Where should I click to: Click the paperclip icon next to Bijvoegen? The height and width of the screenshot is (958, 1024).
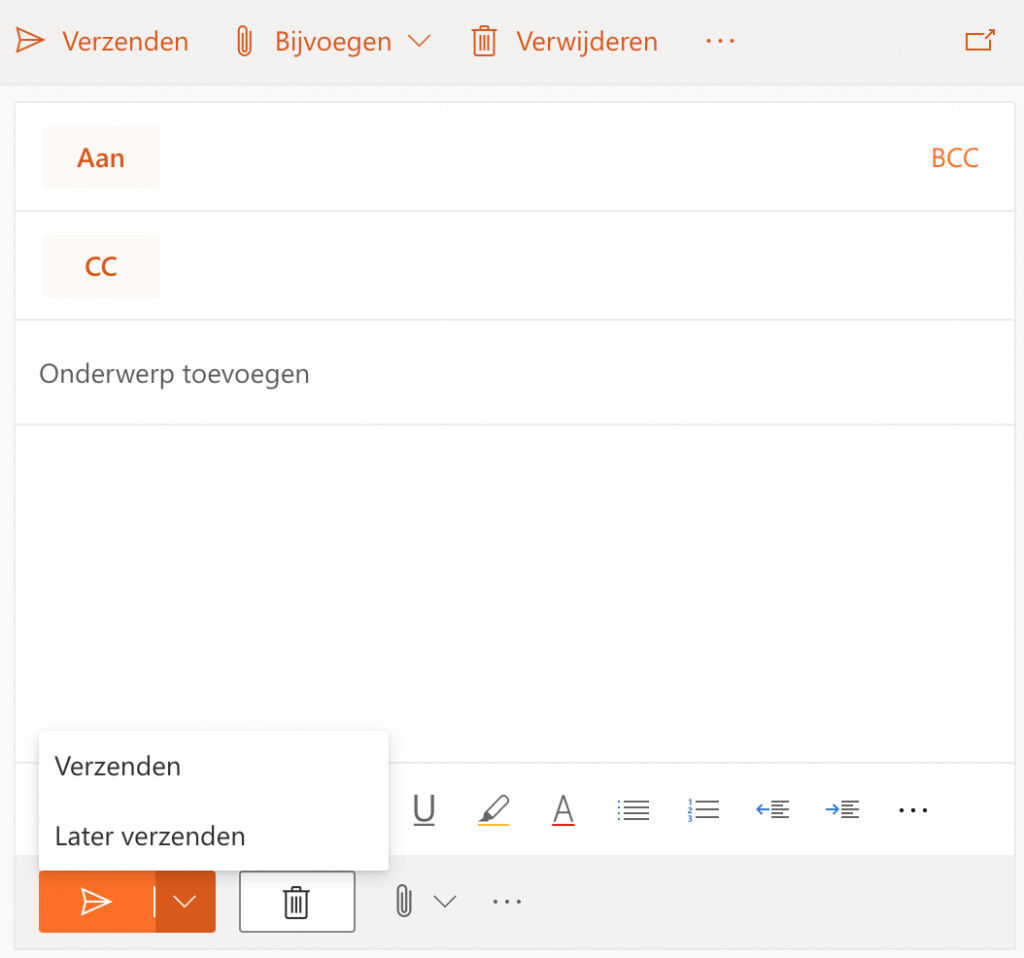click(244, 41)
